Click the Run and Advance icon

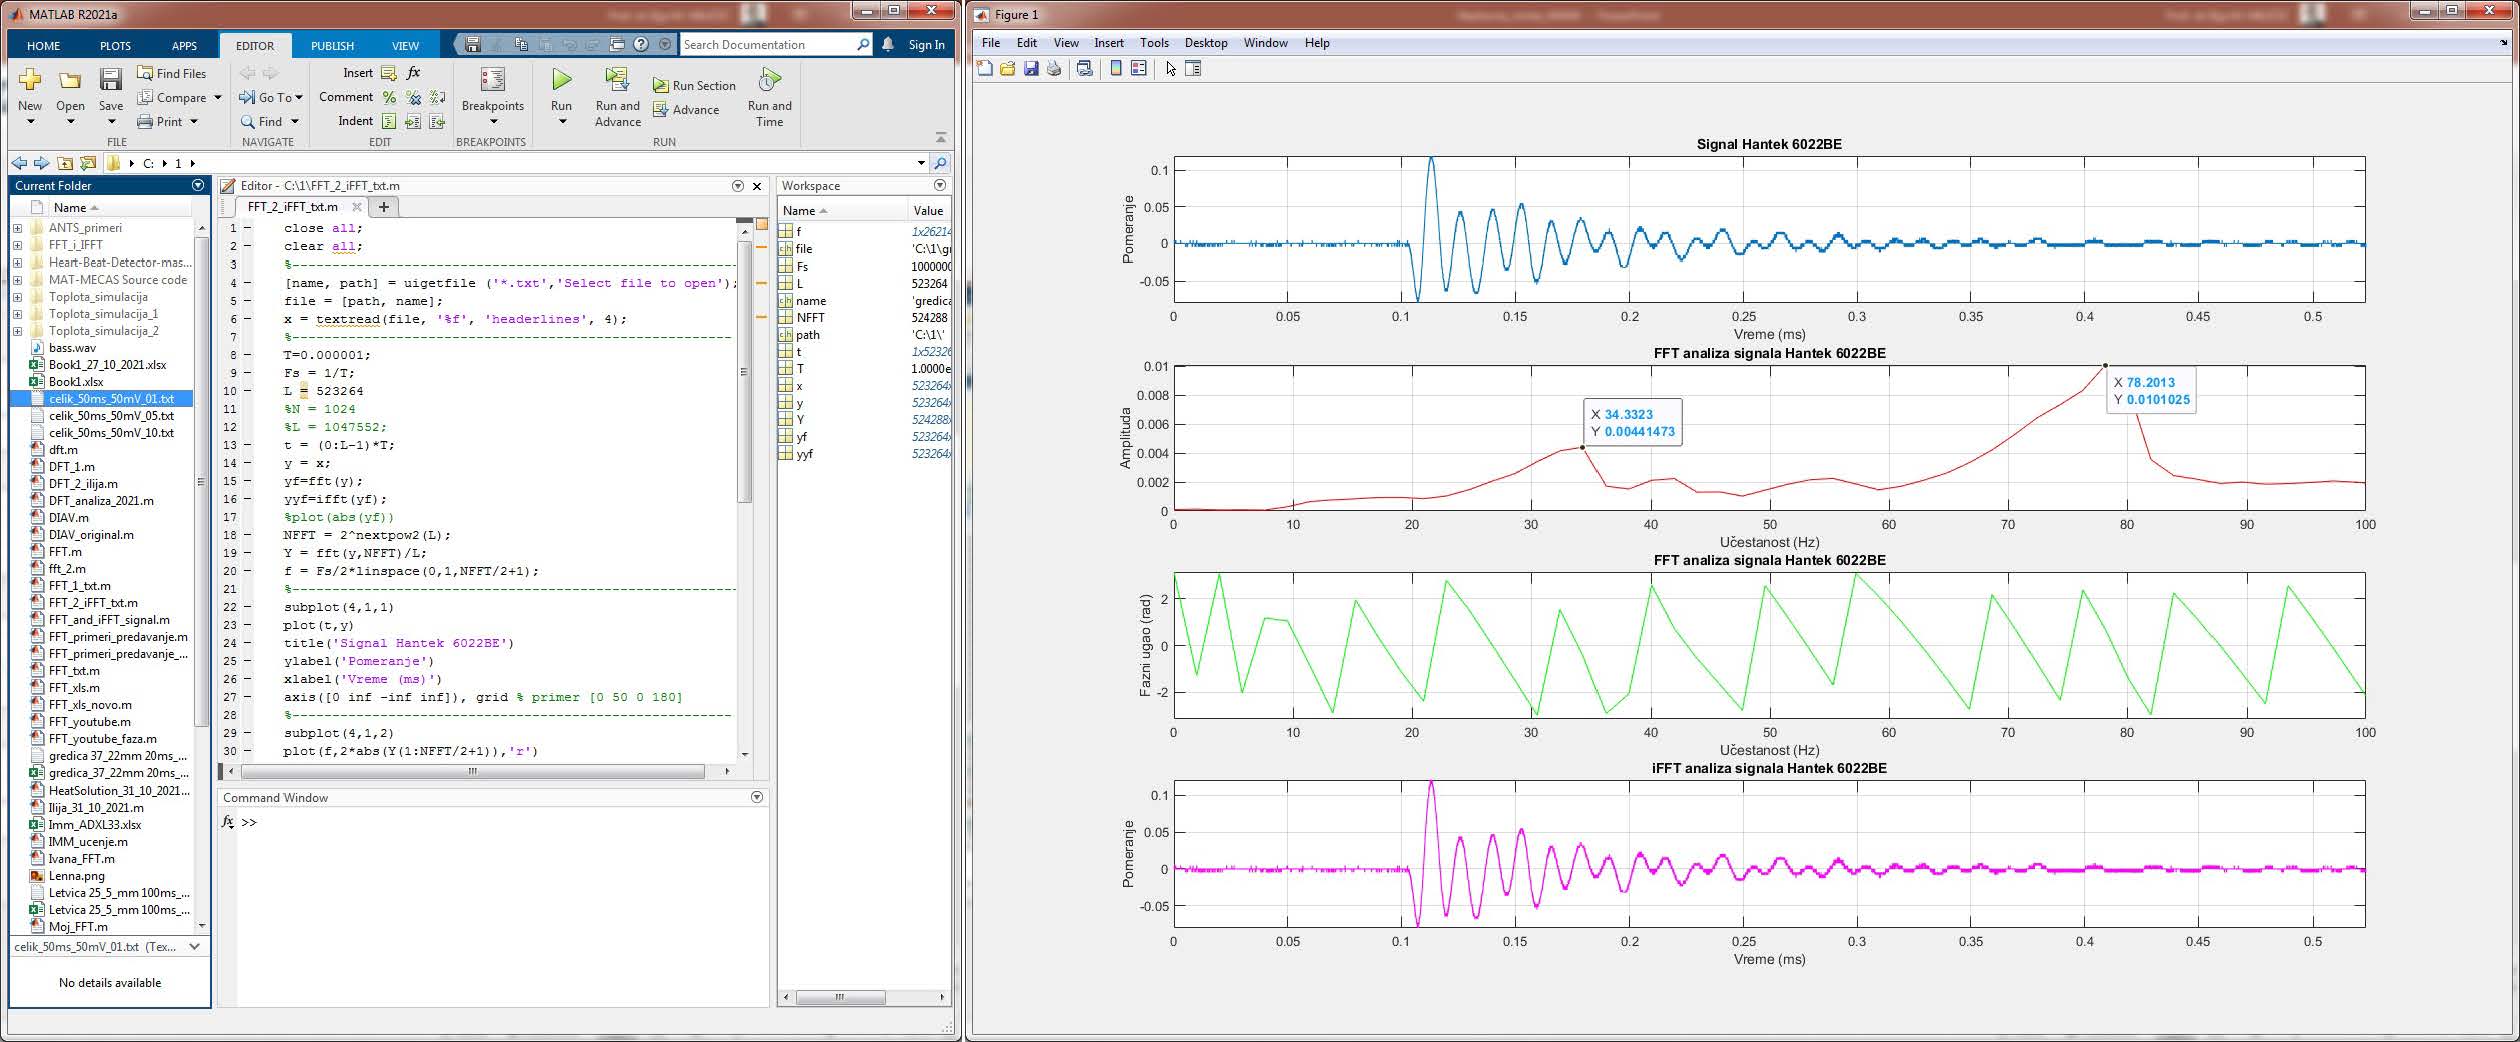point(617,80)
